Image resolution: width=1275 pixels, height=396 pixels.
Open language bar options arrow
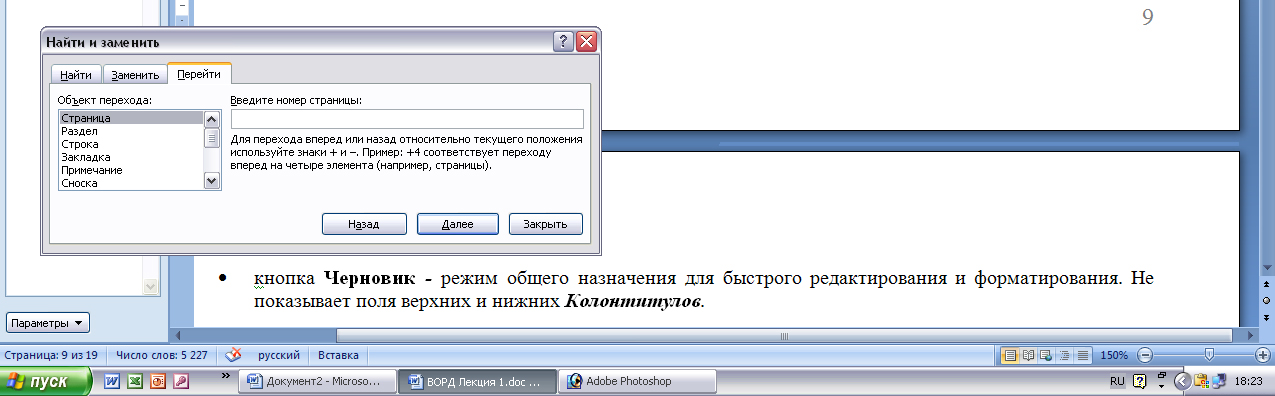(1161, 386)
